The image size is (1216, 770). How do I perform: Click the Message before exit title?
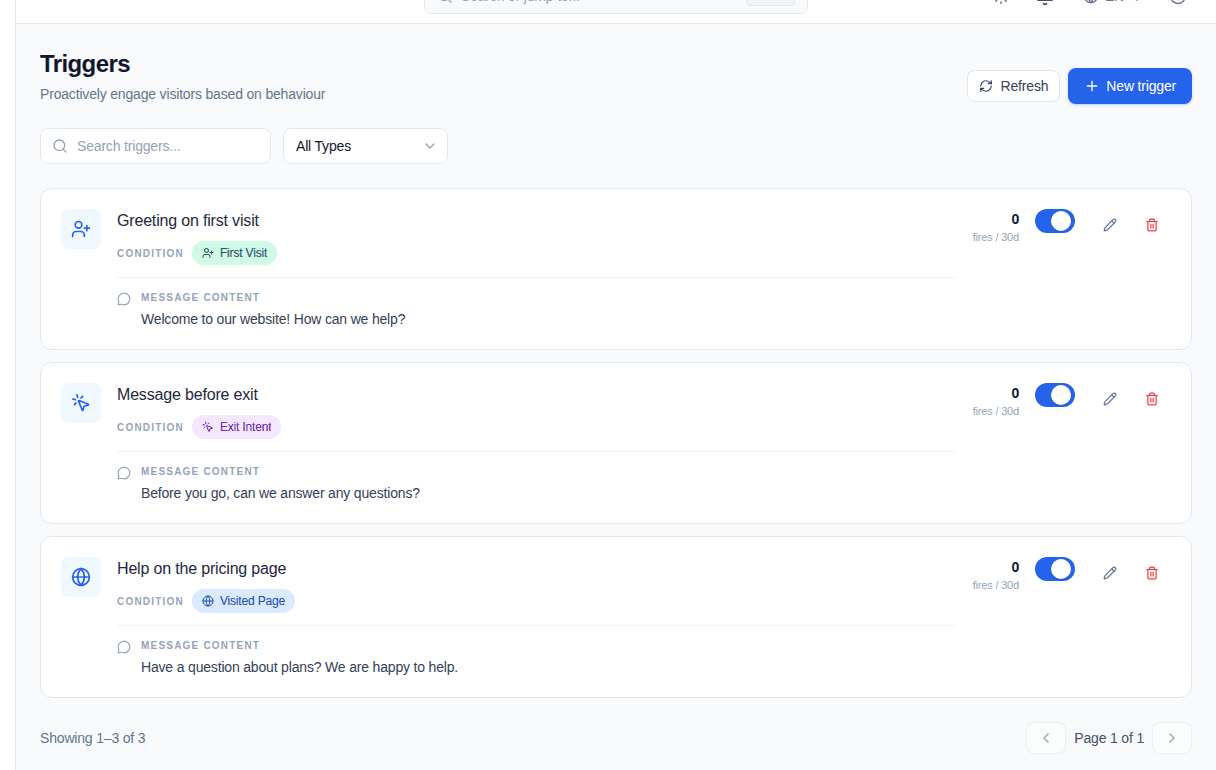(x=187, y=394)
